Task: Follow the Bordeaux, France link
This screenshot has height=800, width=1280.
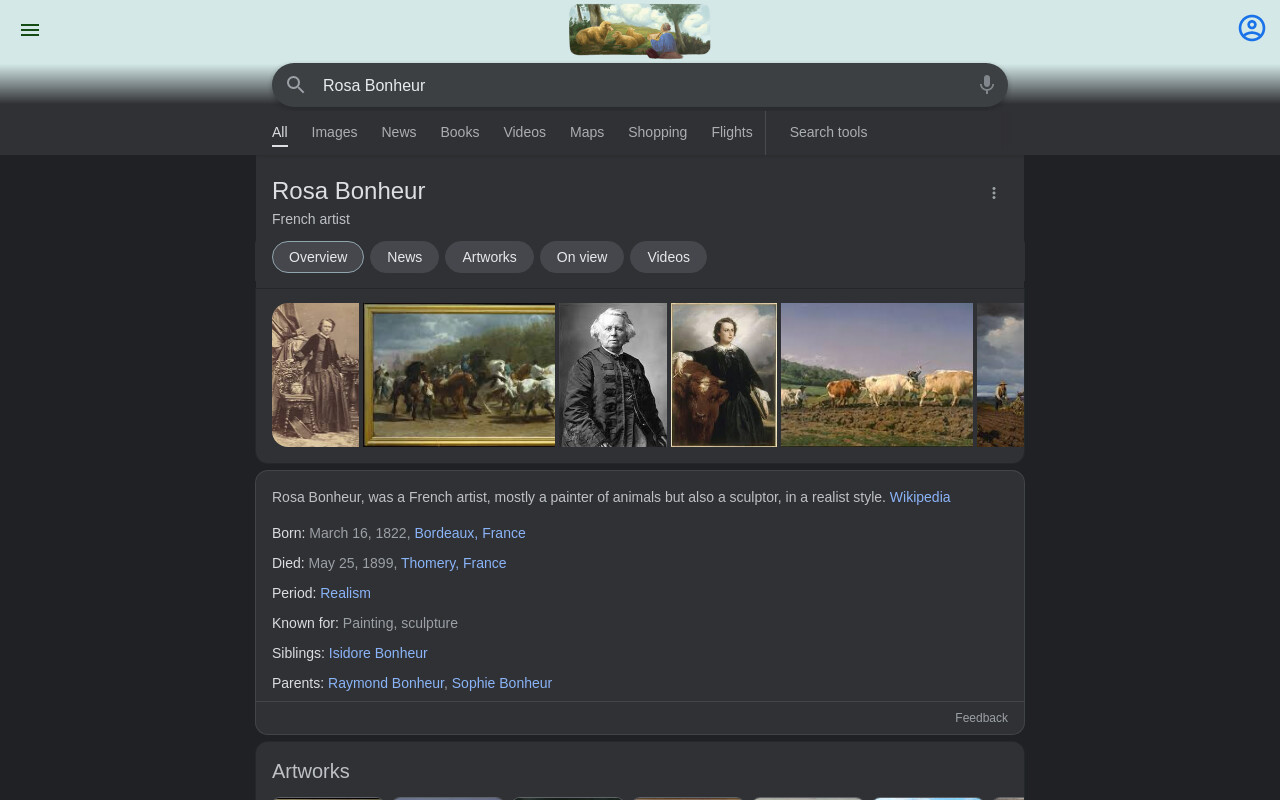Action: click(x=470, y=533)
